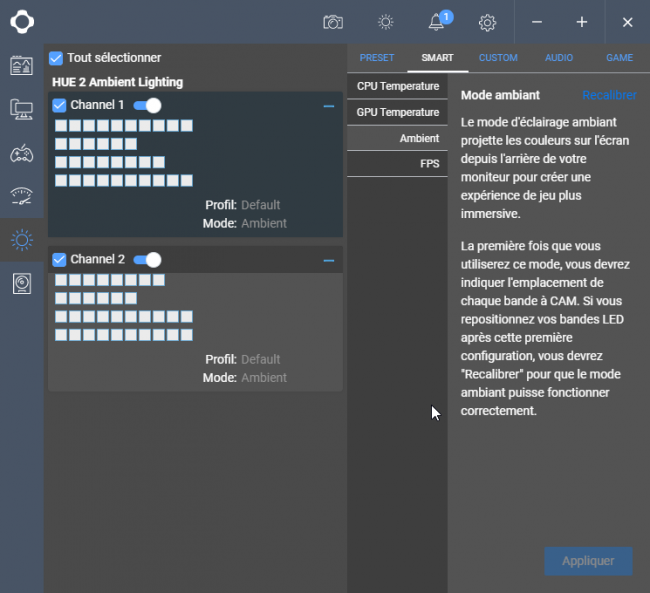
Task: Click the Recalibrer link
Action: tap(609, 95)
